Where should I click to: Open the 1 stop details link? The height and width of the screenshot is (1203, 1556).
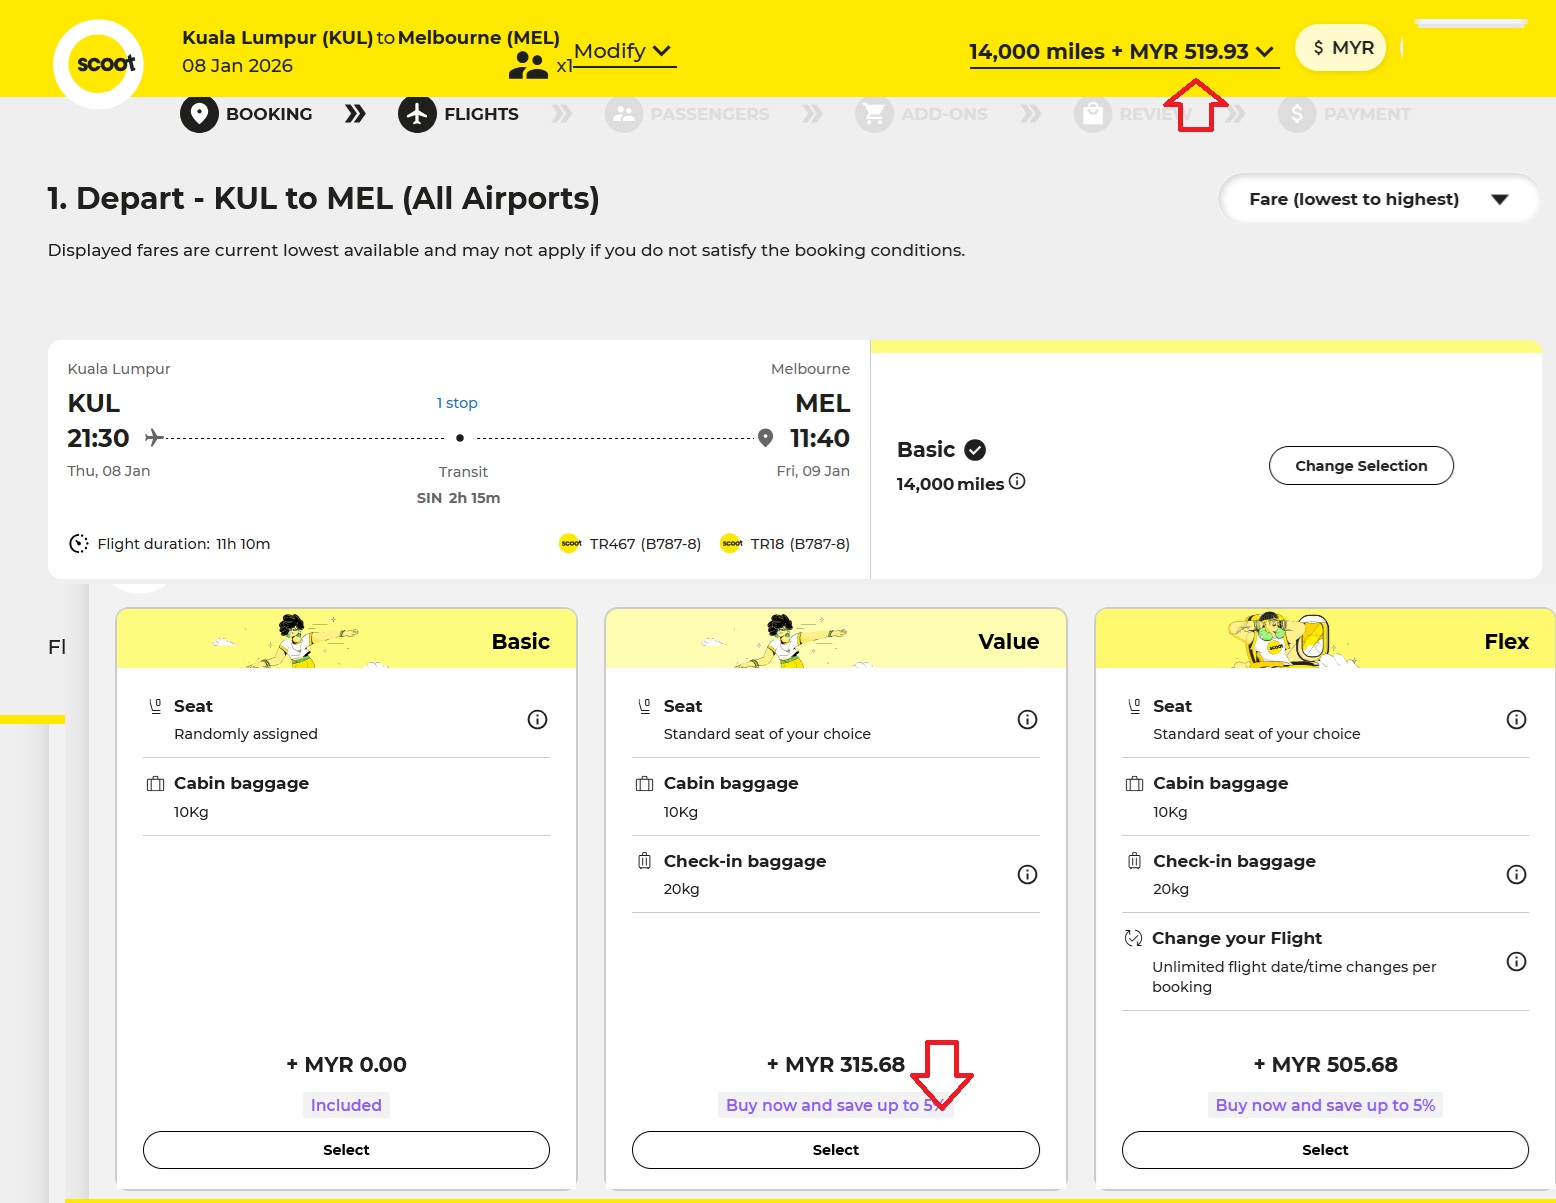[457, 403]
